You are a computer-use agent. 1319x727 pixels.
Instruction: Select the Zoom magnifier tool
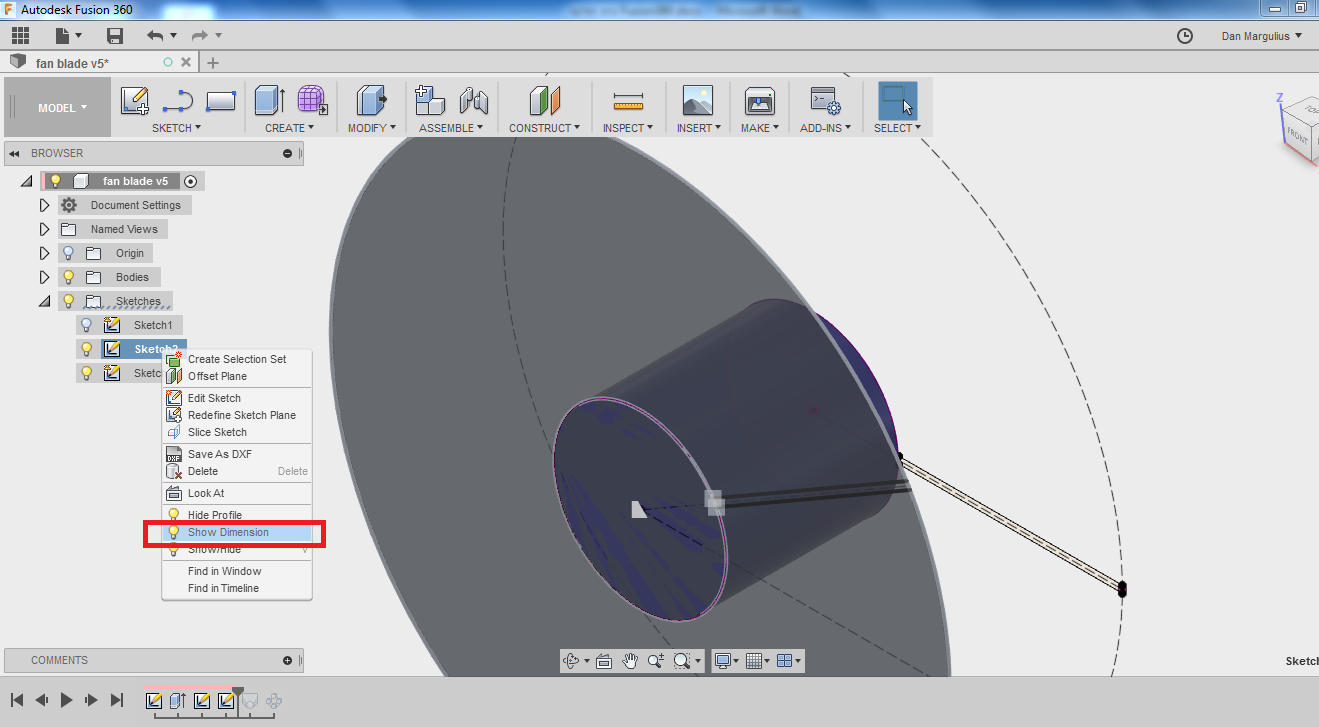(x=656, y=661)
